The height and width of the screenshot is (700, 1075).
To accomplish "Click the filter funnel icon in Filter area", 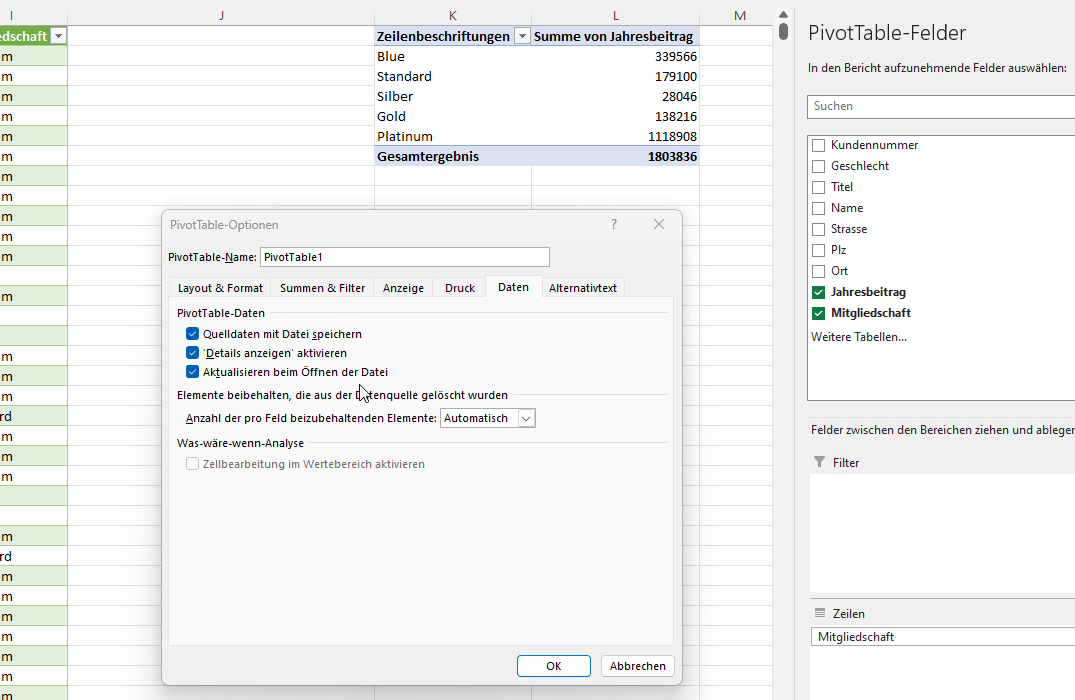I will pos(820,463).
